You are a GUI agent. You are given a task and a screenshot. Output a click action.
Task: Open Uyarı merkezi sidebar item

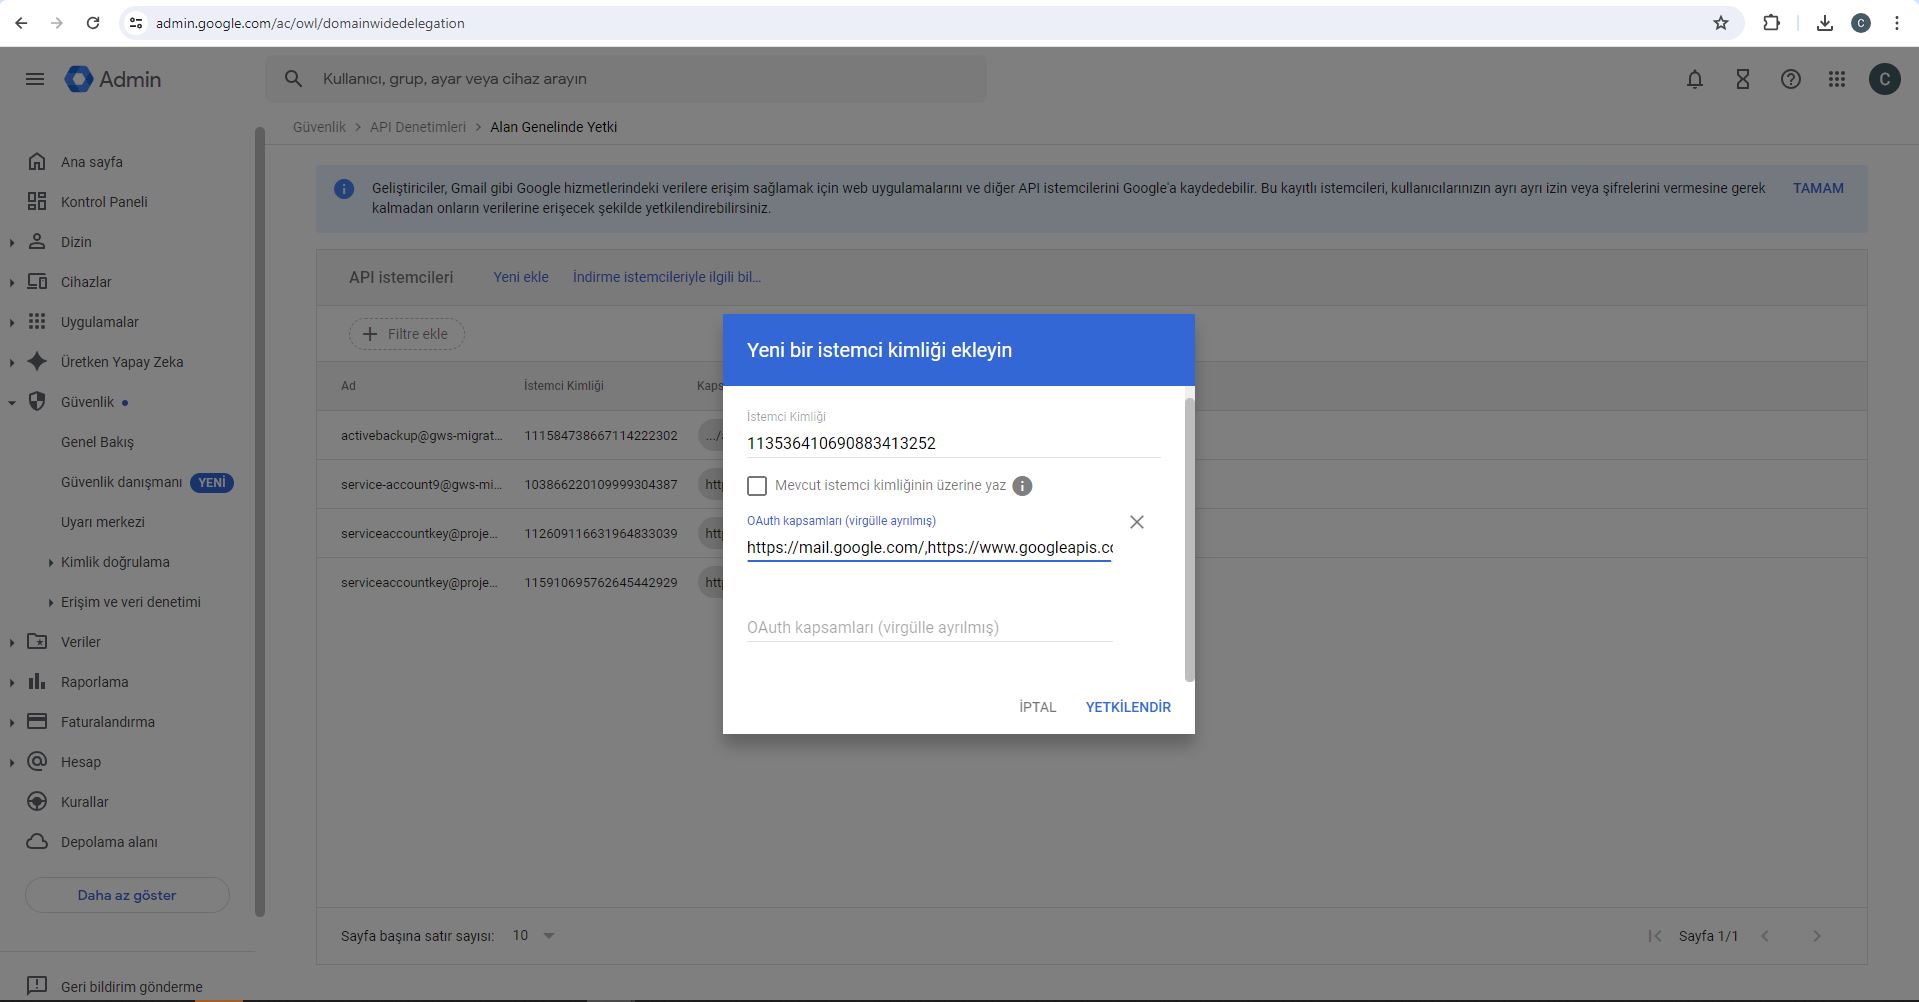coord(102,522)
